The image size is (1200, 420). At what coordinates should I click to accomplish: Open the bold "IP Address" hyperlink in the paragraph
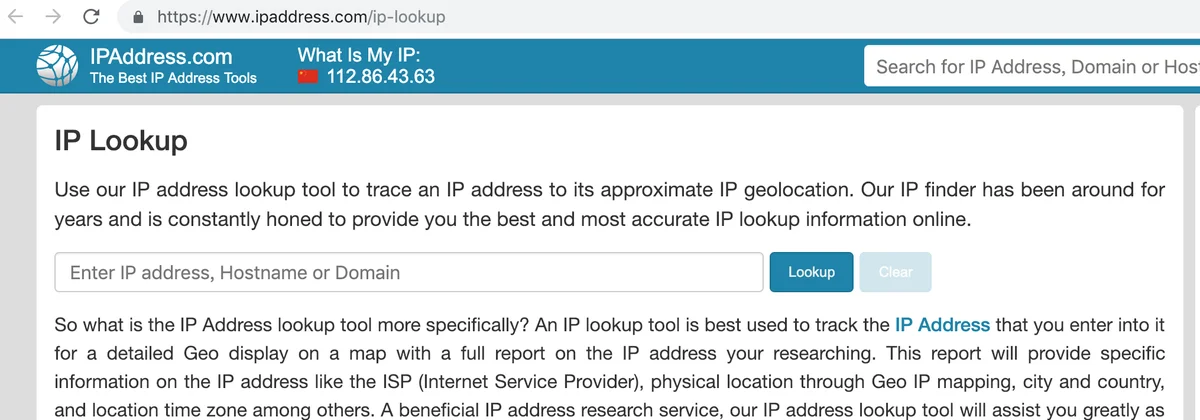(x=942, y=325)
